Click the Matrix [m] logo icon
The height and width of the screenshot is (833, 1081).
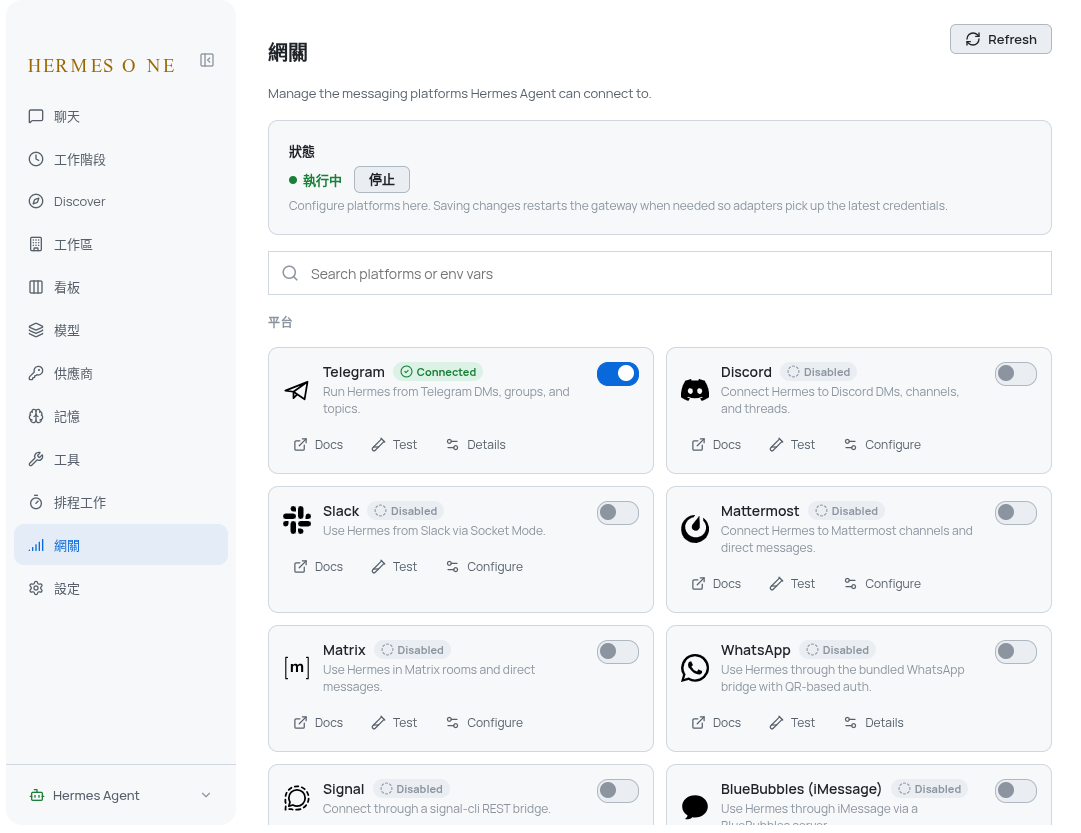pyautogui.click(x=296, y=668)
